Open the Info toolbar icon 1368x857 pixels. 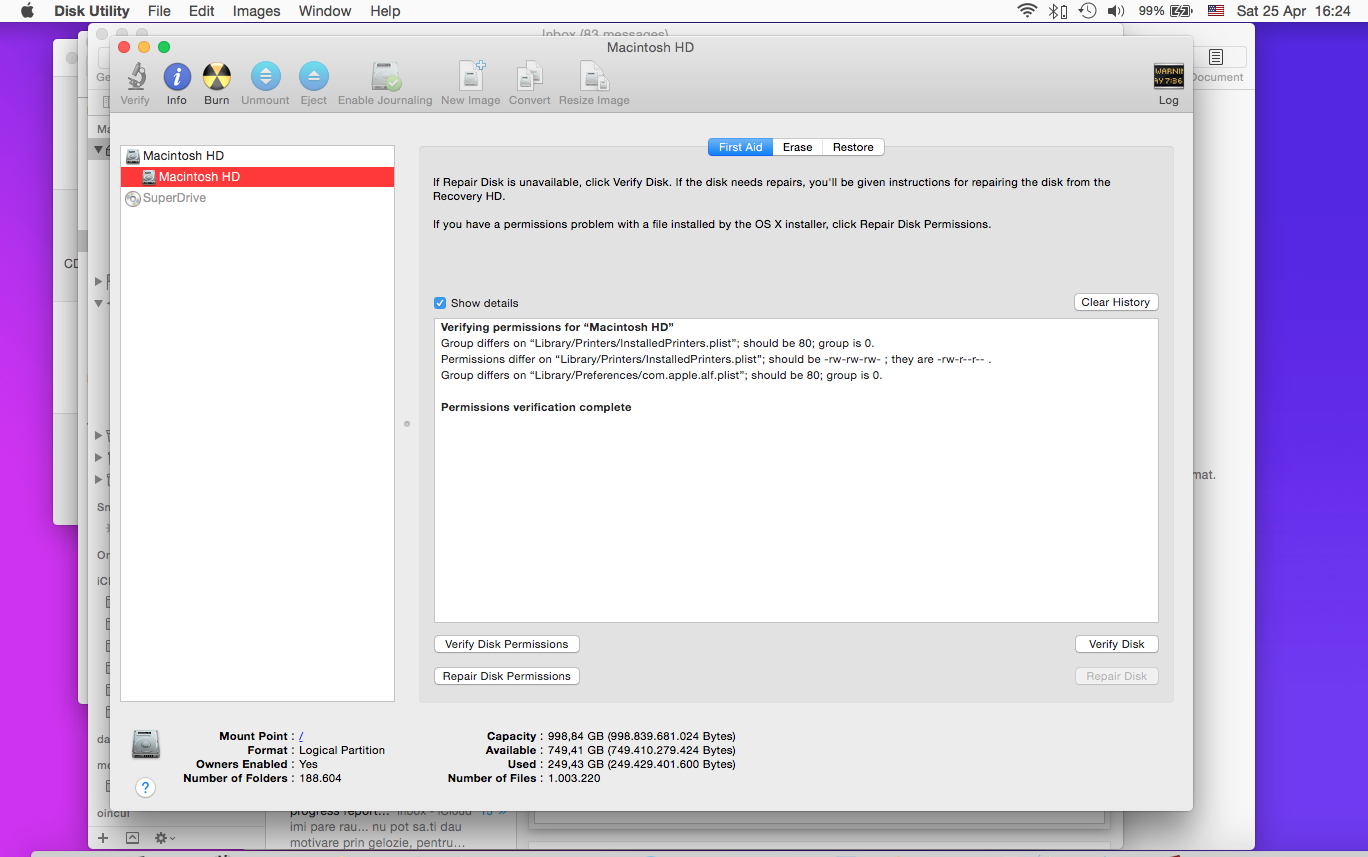pos(177,77)
